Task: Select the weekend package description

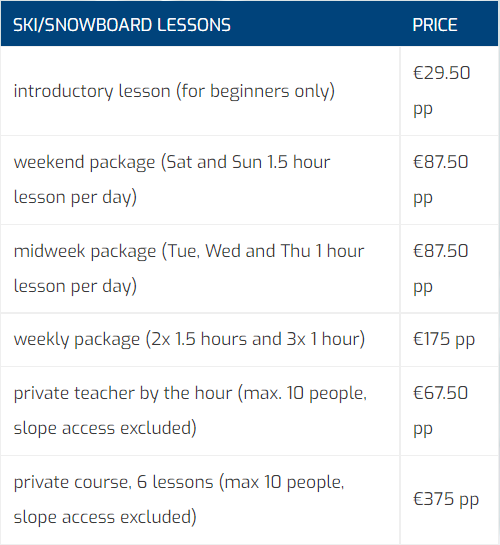Action: (172, 180)
